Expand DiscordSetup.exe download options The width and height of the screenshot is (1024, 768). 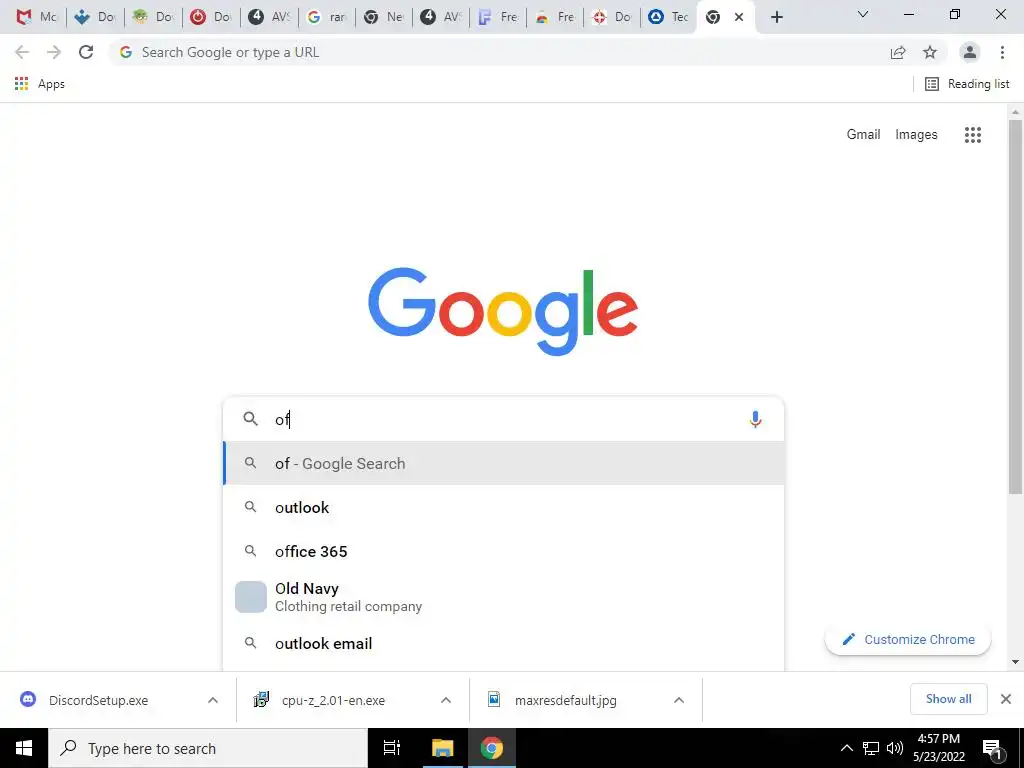tap(212, 700)
